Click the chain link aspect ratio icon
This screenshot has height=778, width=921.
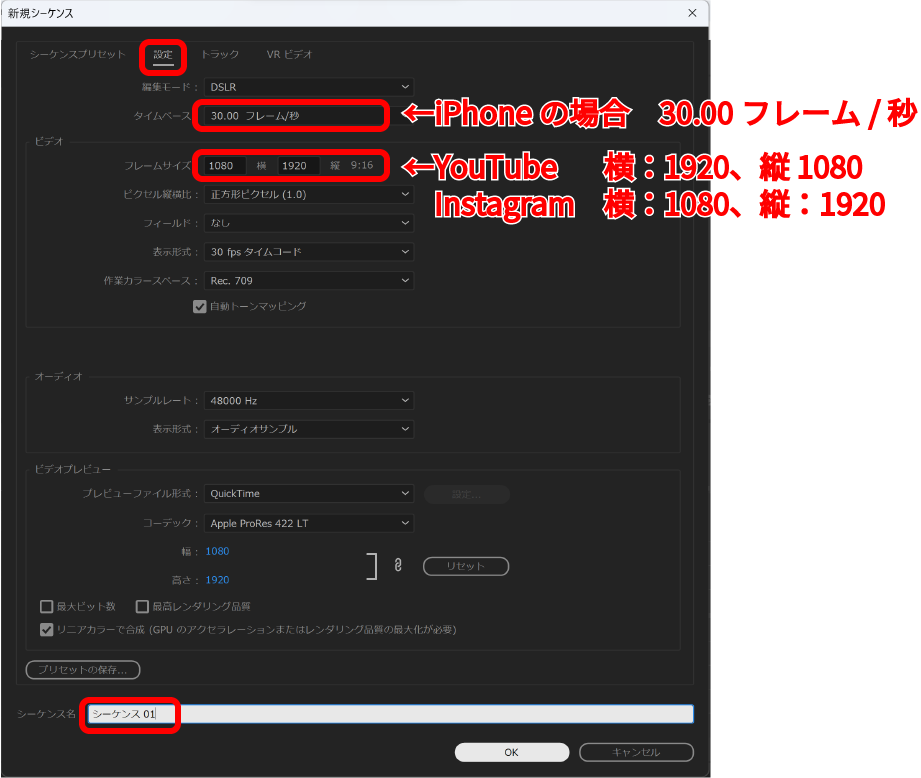pyautogui.click(x=398, y=566)
